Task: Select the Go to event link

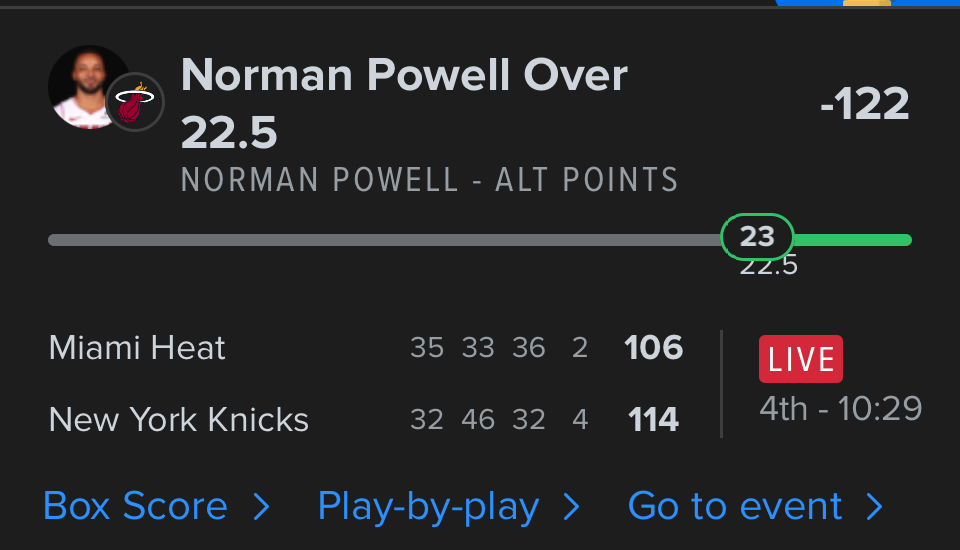Action: 735,507
